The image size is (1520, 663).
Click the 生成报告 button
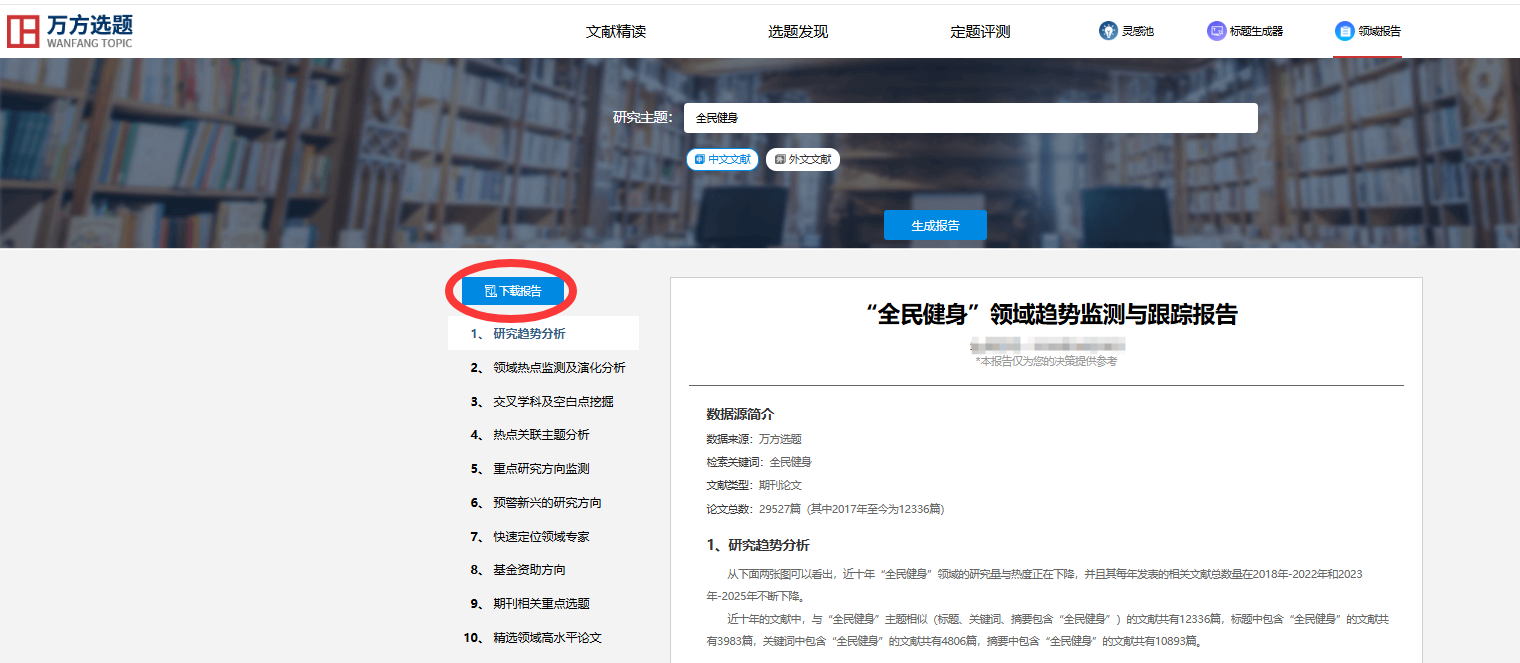tap(935, 225)
